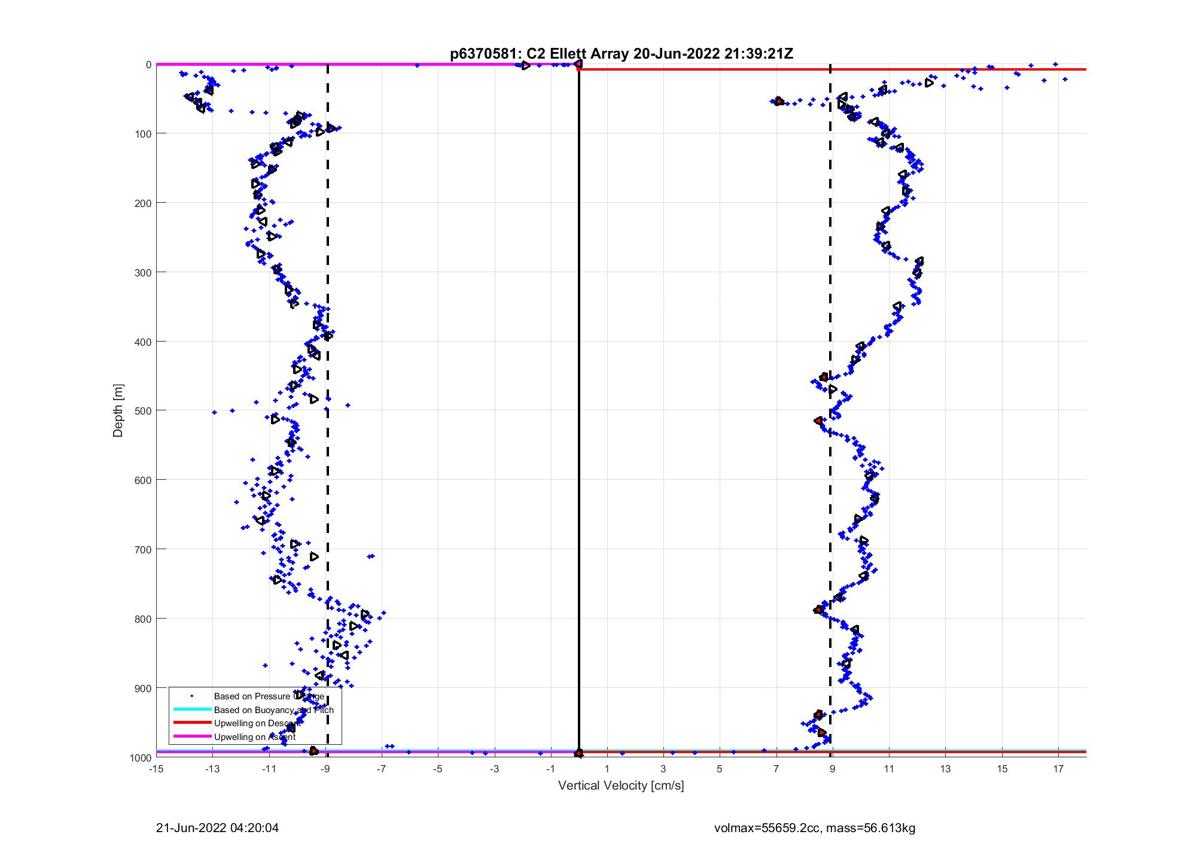1200x851 pixels.
Task: Click velocity tick label '11'
Action: tap(888, 769)
